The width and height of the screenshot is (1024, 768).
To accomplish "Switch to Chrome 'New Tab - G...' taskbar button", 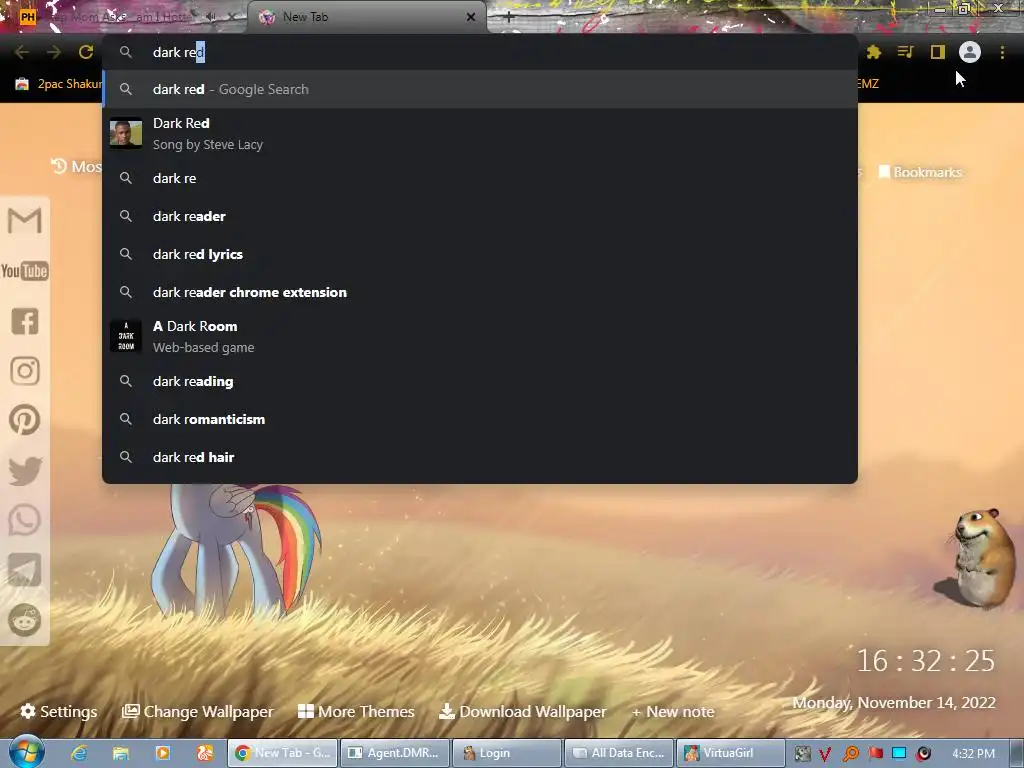I will [x=283, y=753].
